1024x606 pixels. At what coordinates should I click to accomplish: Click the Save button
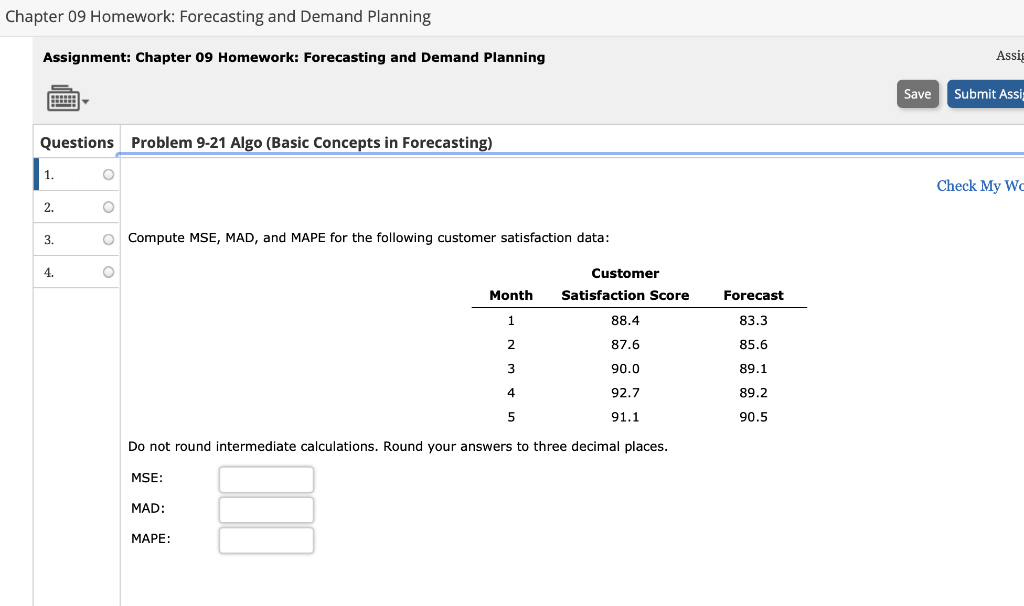(917, 93)
